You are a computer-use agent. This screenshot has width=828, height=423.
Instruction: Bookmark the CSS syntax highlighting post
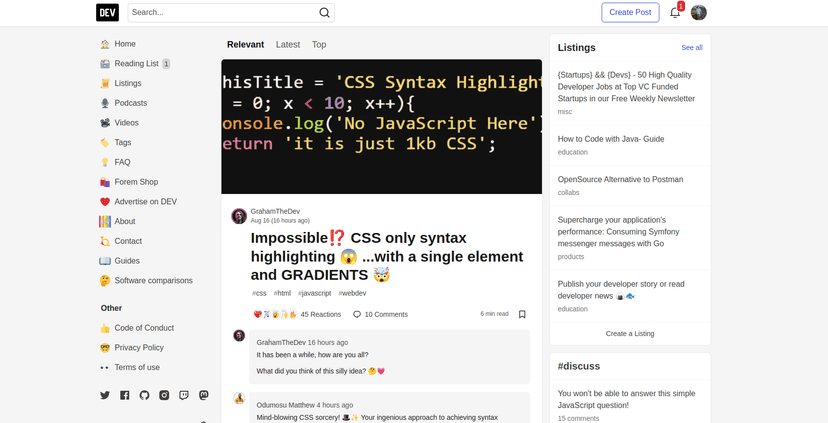pos(522,314)
